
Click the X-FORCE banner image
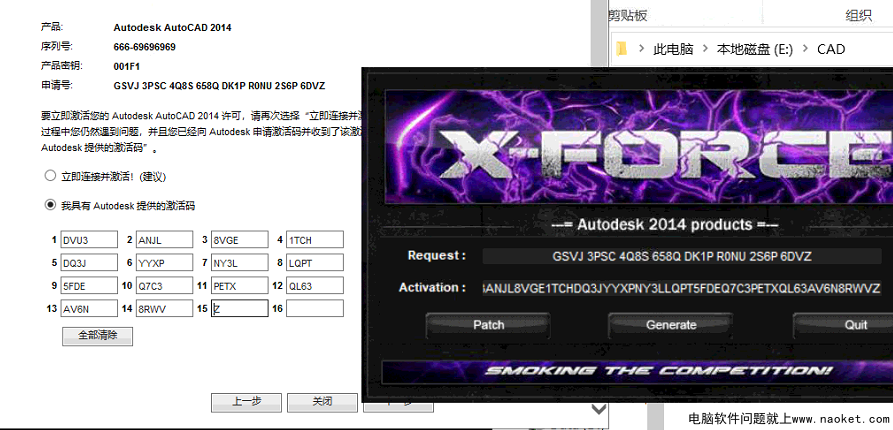tap(639, 147)
